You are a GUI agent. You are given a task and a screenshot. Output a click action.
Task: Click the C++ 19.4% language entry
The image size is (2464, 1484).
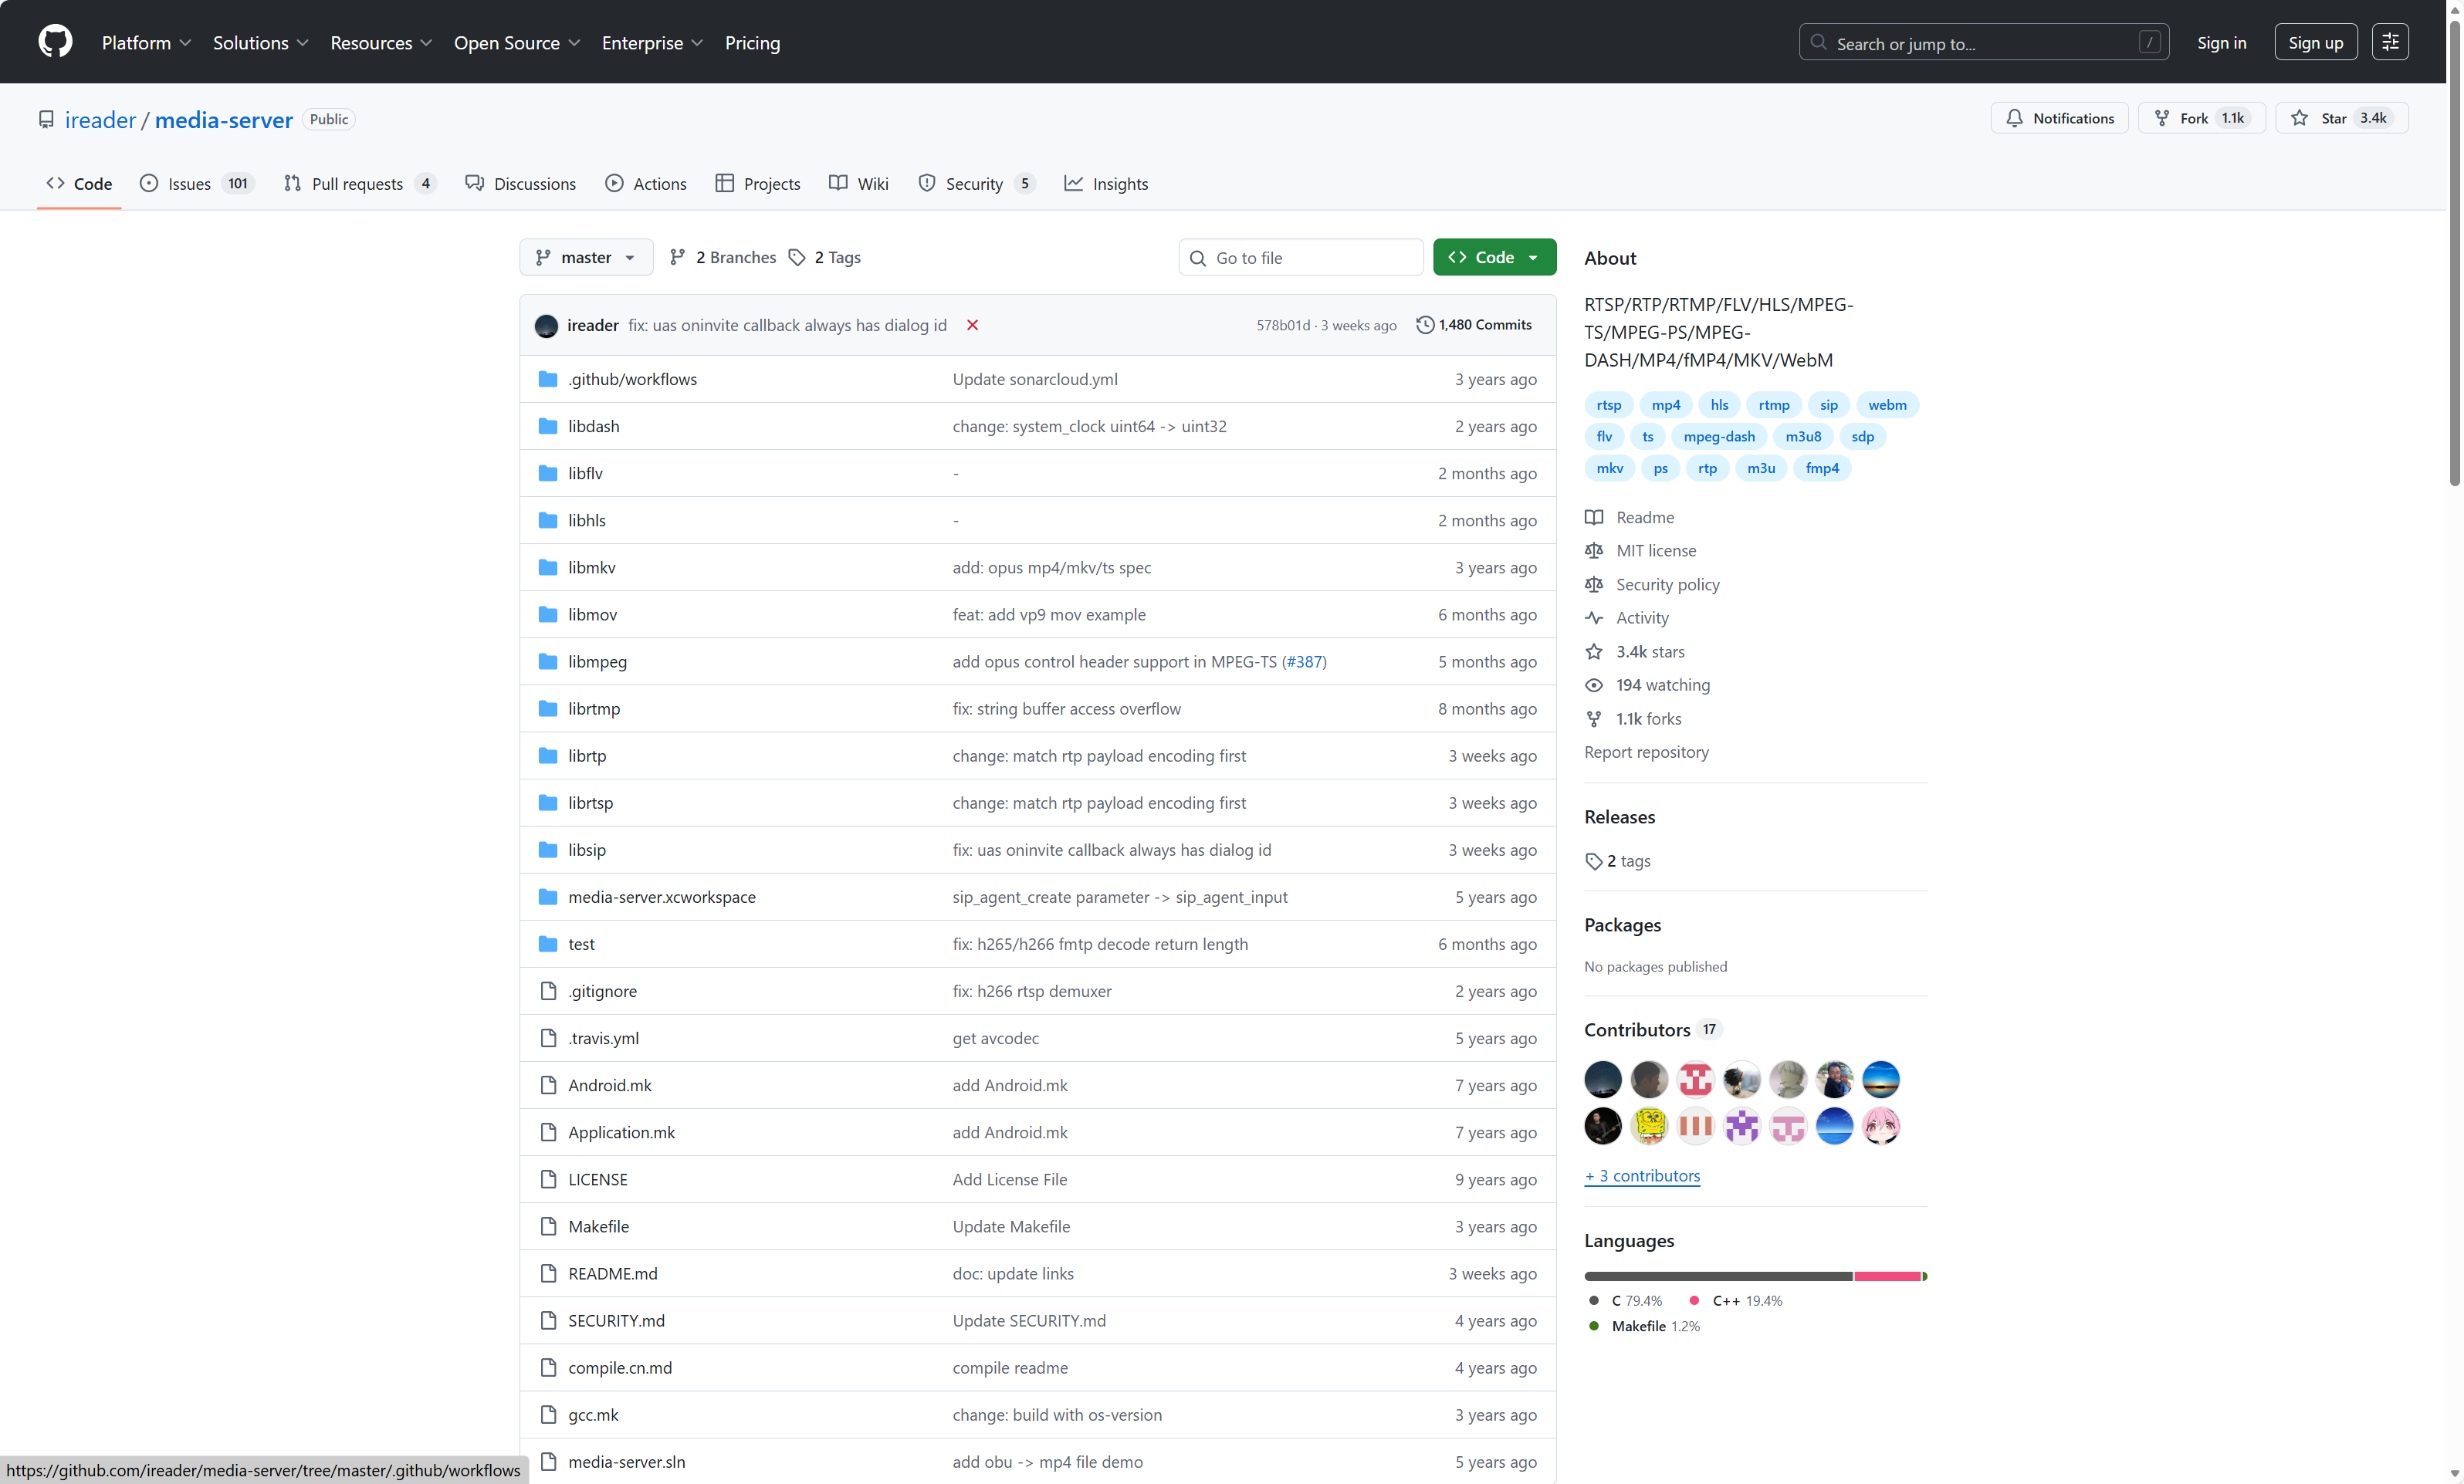pos(1736,1301)
